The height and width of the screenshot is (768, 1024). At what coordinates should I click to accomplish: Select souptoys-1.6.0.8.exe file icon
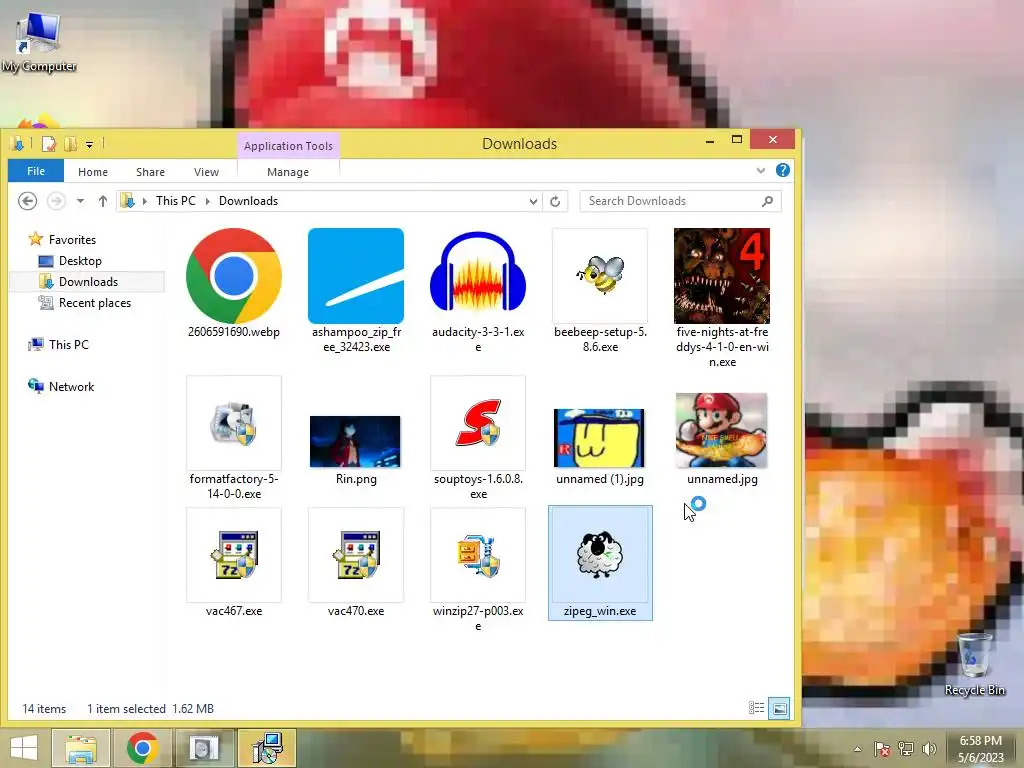point(478,423)
